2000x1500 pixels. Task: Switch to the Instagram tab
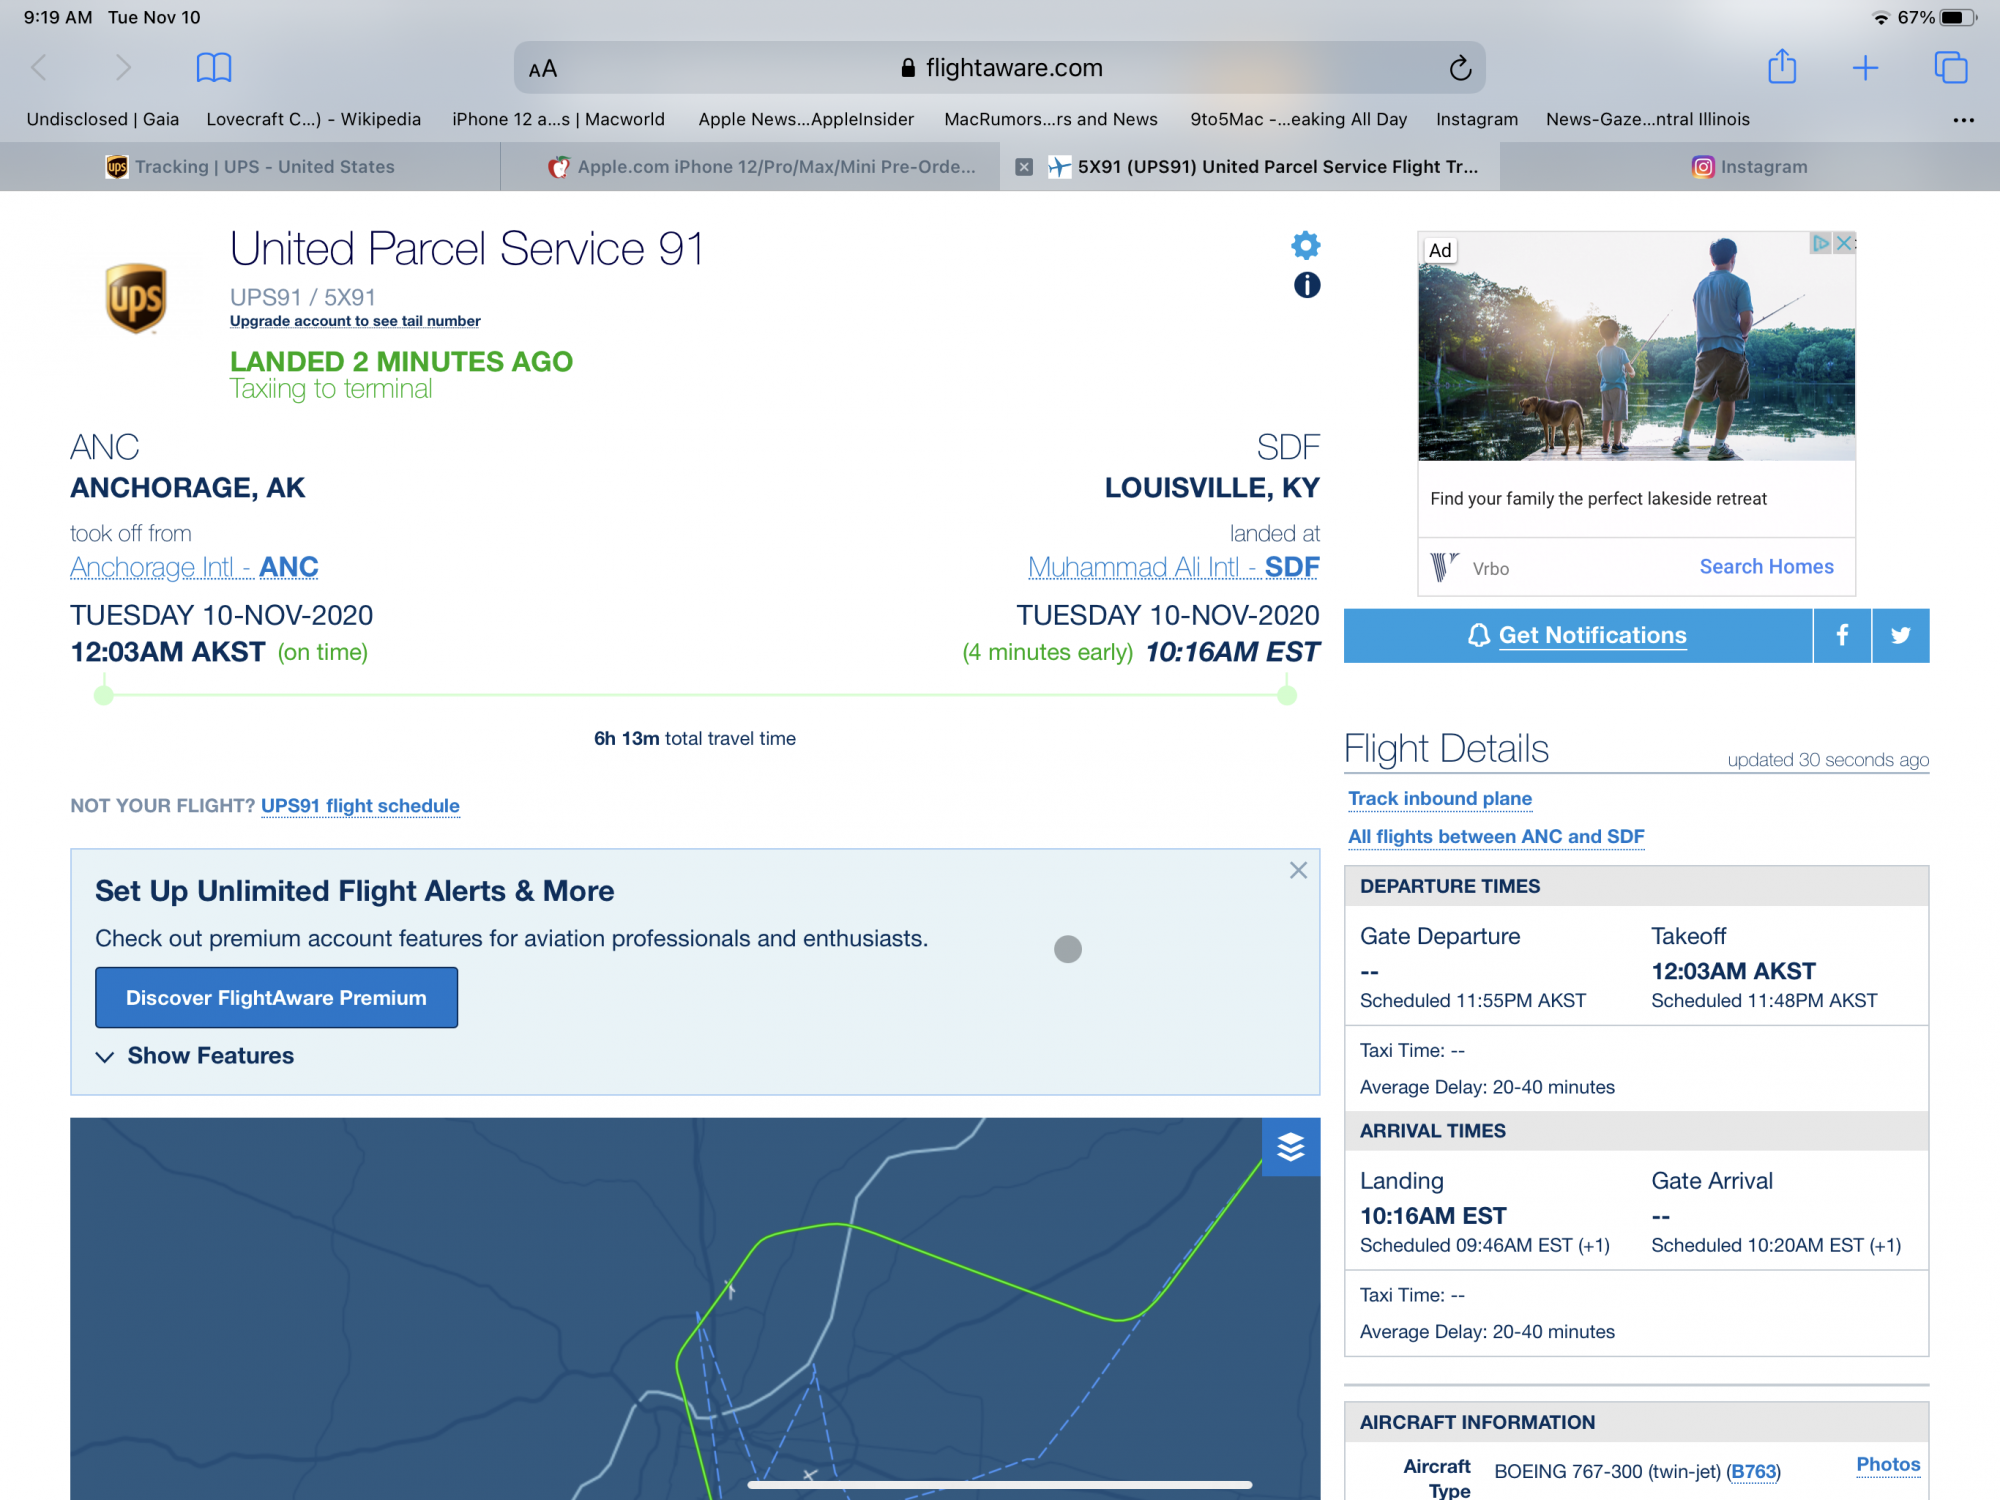tap(1750, 167)
